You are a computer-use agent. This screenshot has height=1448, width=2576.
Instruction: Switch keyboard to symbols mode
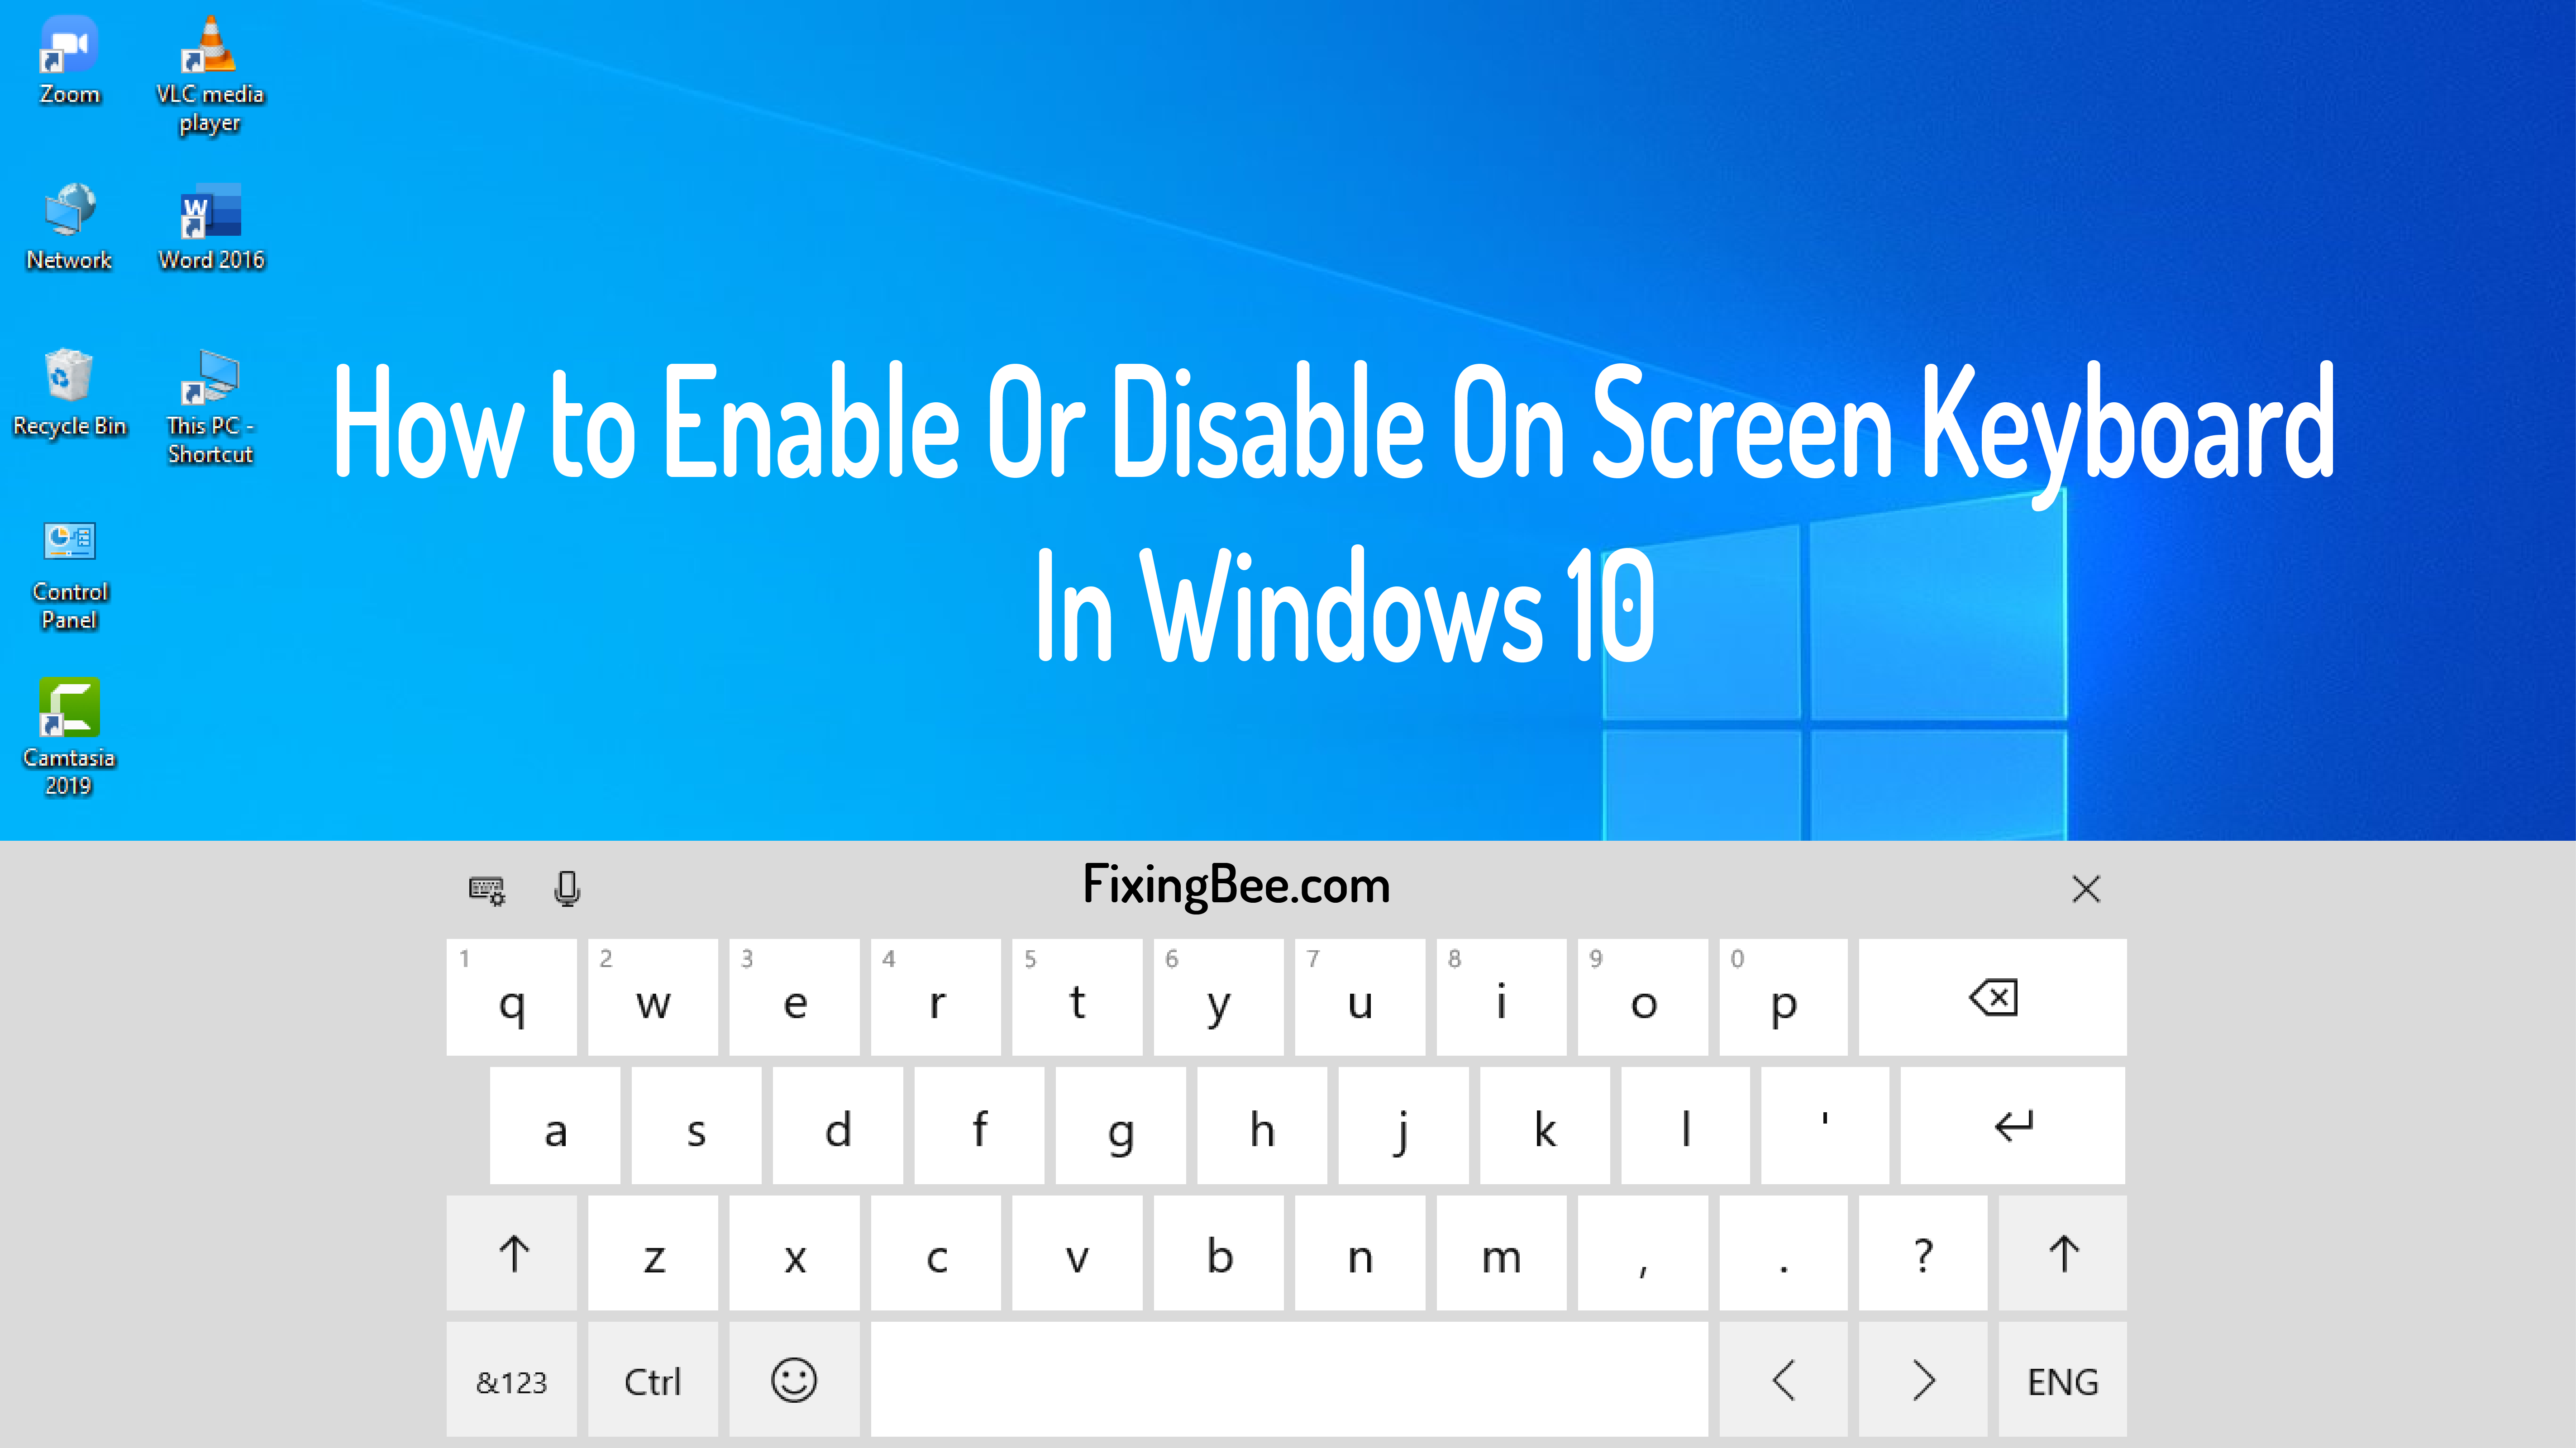click(x=511, y=1381)
